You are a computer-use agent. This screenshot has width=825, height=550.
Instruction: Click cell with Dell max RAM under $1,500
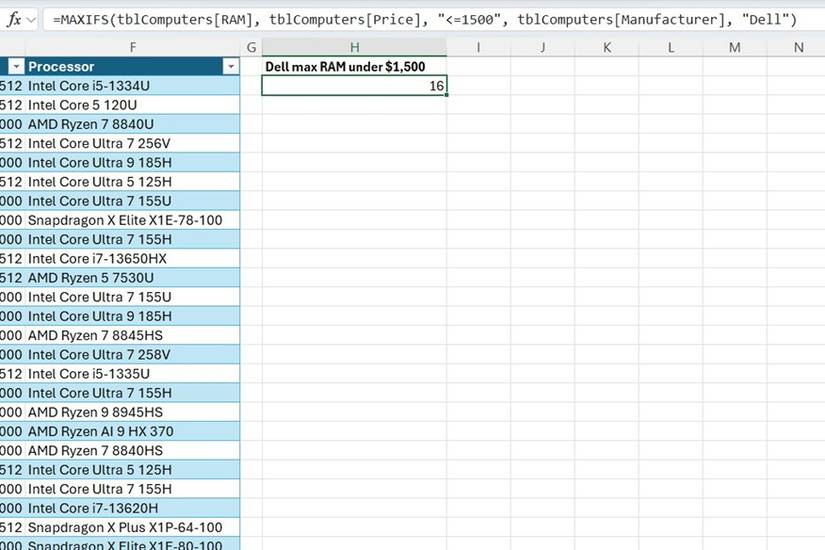[354, 66]
